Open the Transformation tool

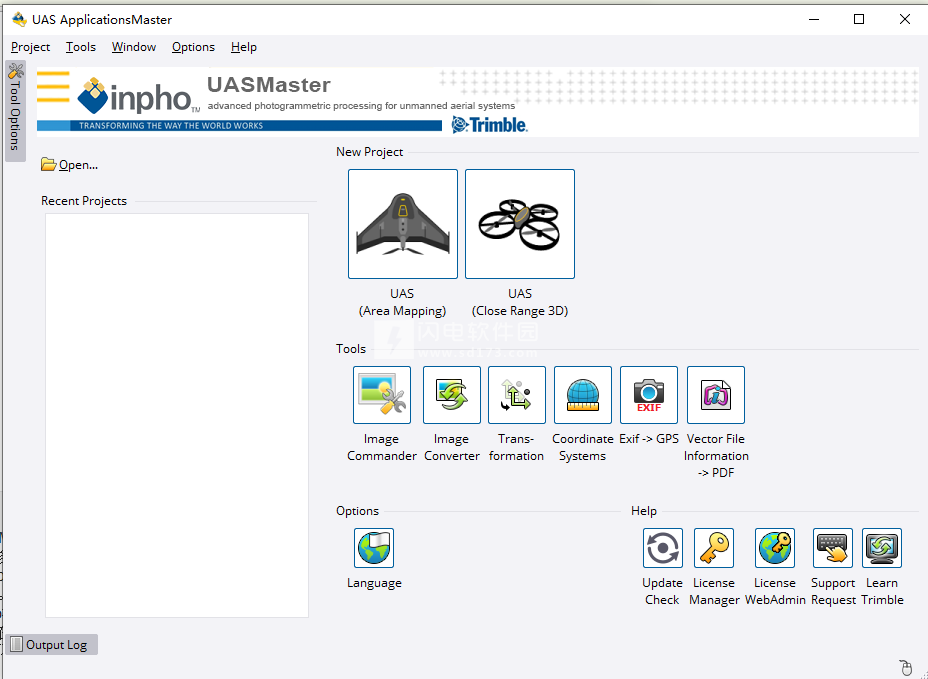(517, 395)
